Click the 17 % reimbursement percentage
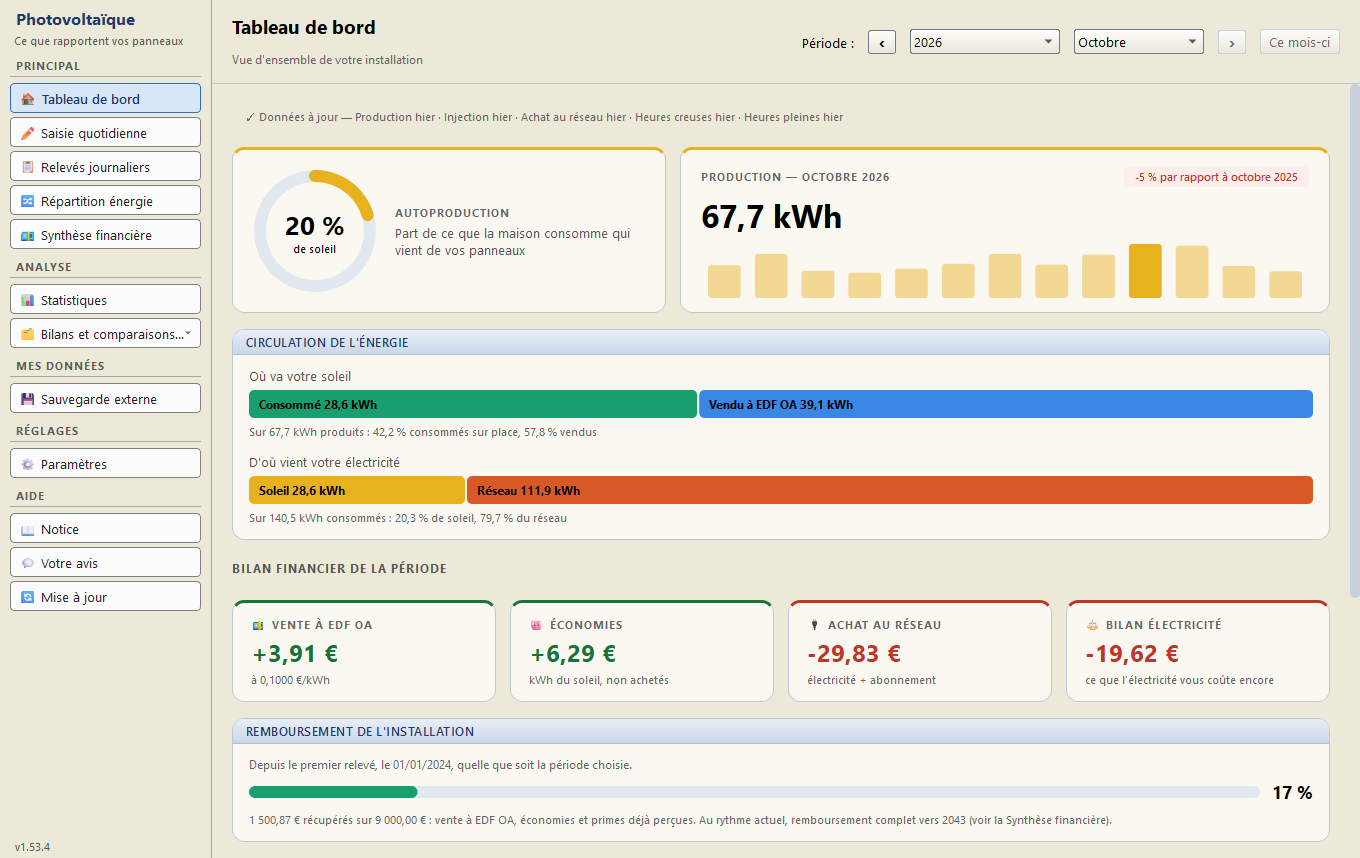Viewport: 1360px width, 858px height. 1292,793
